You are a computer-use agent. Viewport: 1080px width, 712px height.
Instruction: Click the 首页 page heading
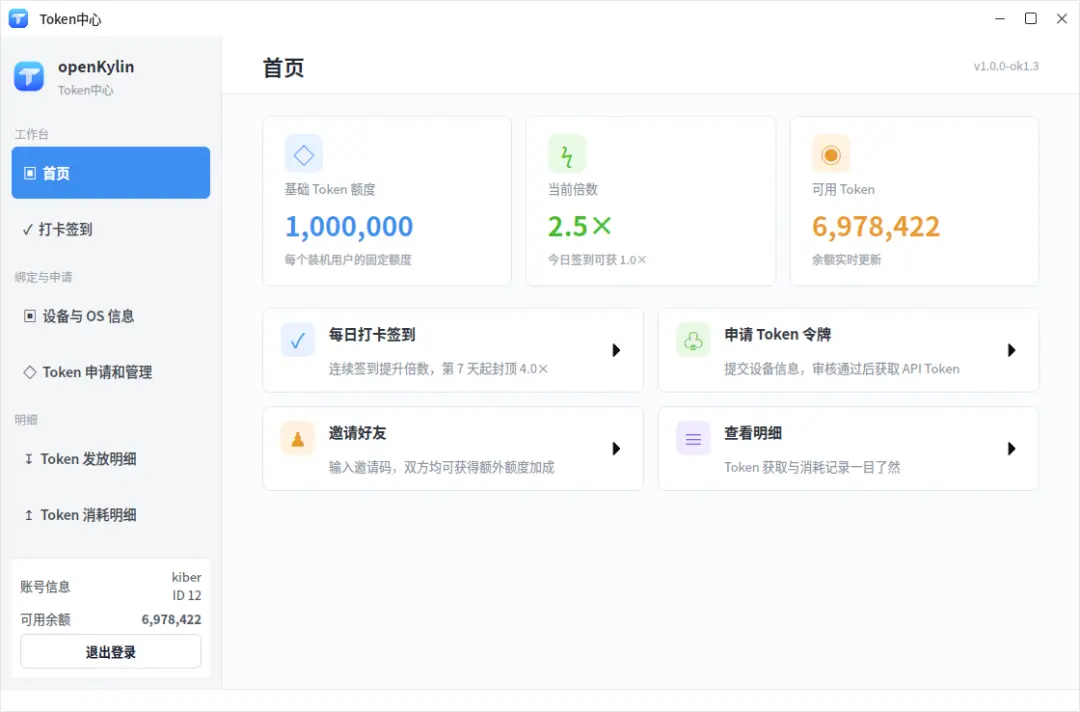pyautogui.click(x=283, y=68)
